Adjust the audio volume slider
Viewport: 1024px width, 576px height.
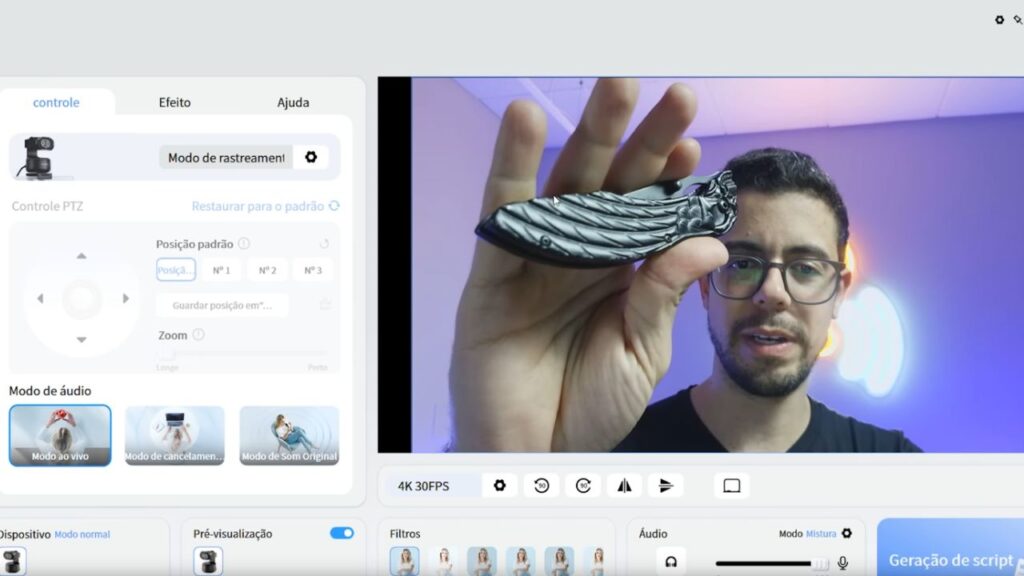772,564
